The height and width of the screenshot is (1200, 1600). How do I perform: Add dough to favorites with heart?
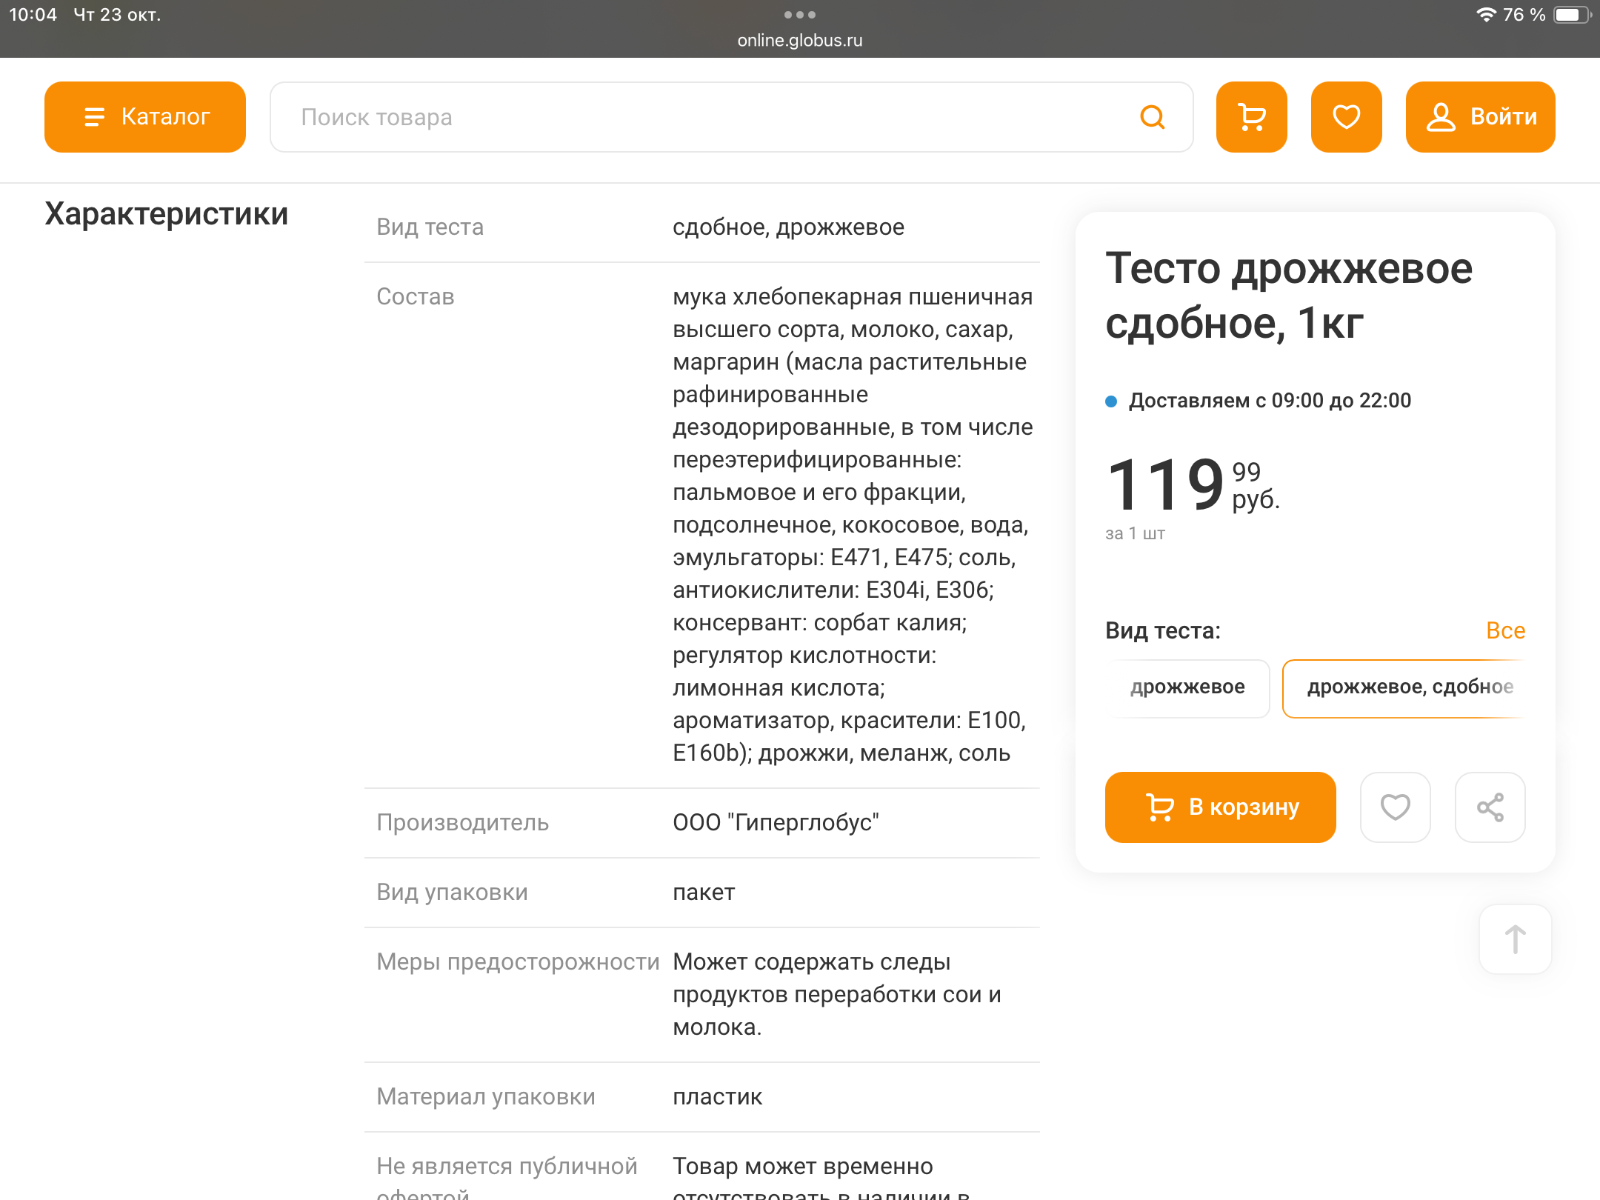[x=1395, y=807]
